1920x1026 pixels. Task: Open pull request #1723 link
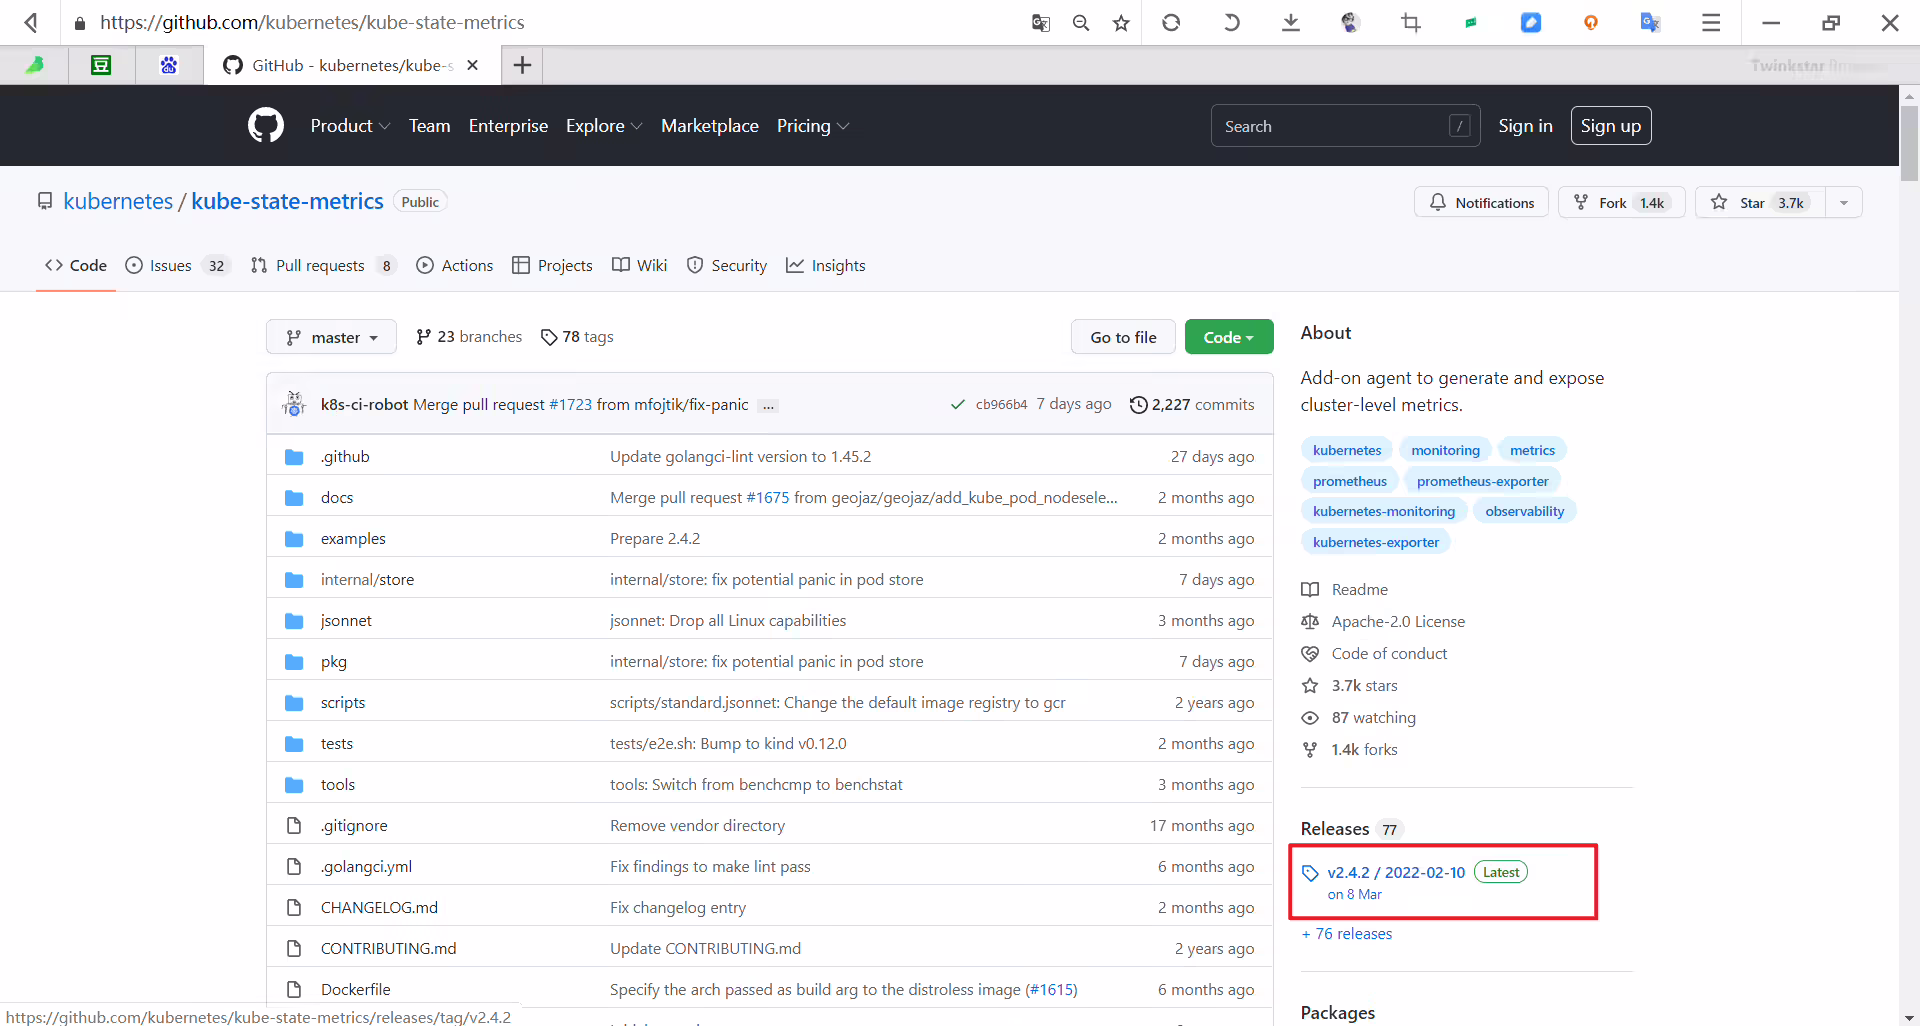(570, 404)
